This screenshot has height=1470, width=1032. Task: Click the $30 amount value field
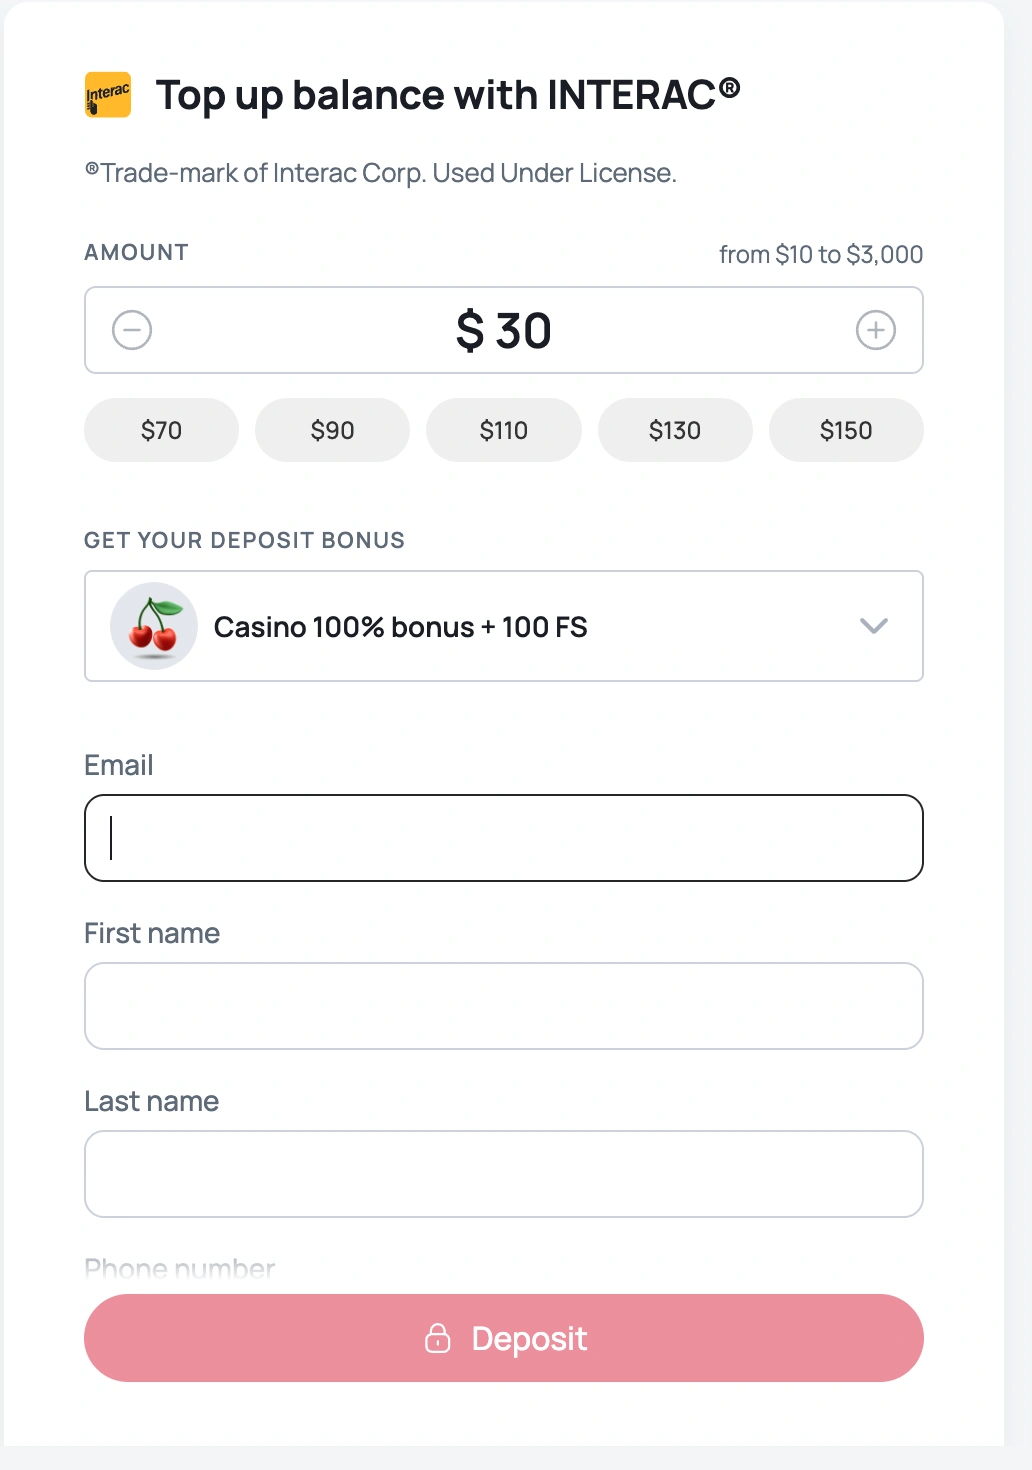[x=503, y=330]
